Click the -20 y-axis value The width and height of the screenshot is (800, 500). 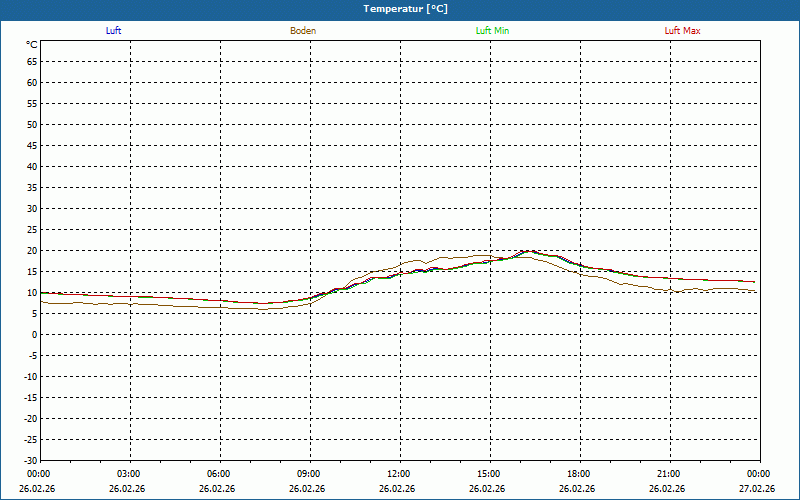(31, 419)
